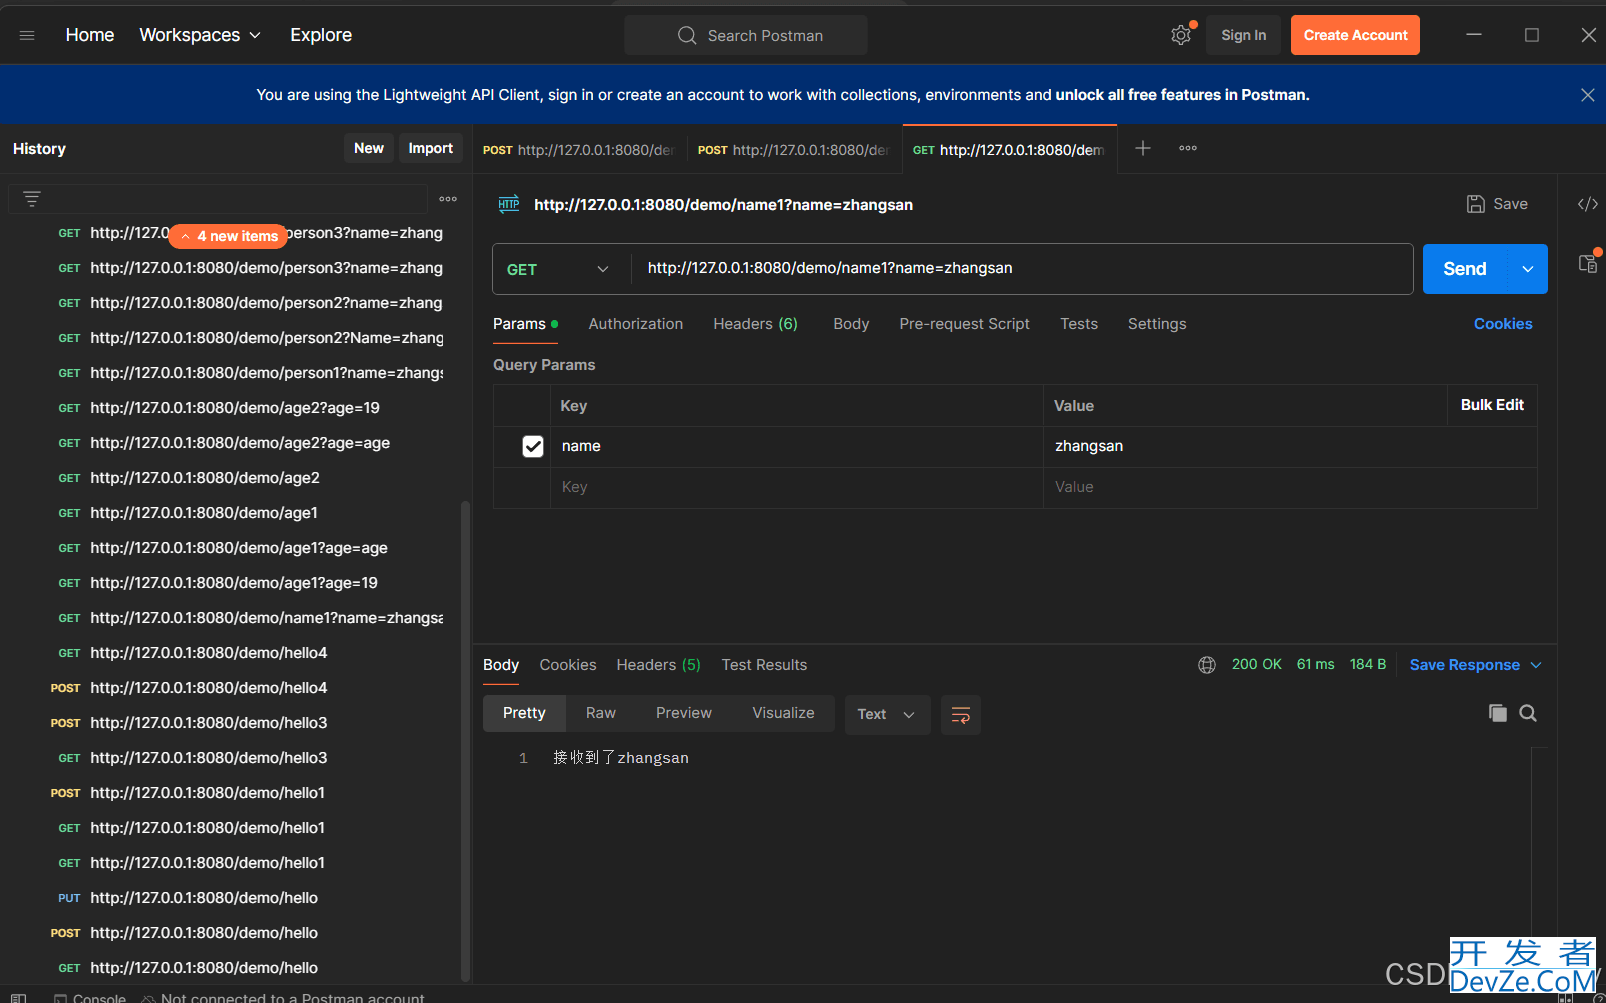Toggle line wrap icon in response
1606x1003 pixels.
pyautogui.click(x=961, y=714)
